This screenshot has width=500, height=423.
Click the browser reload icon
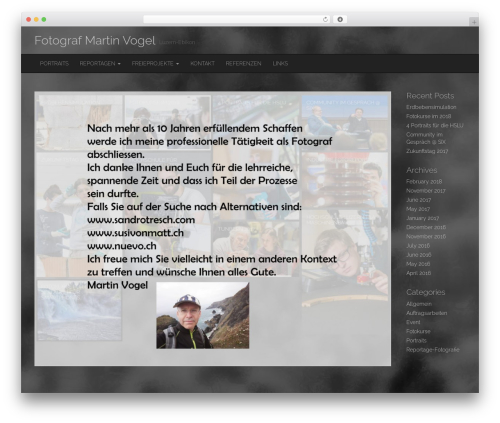325,20
